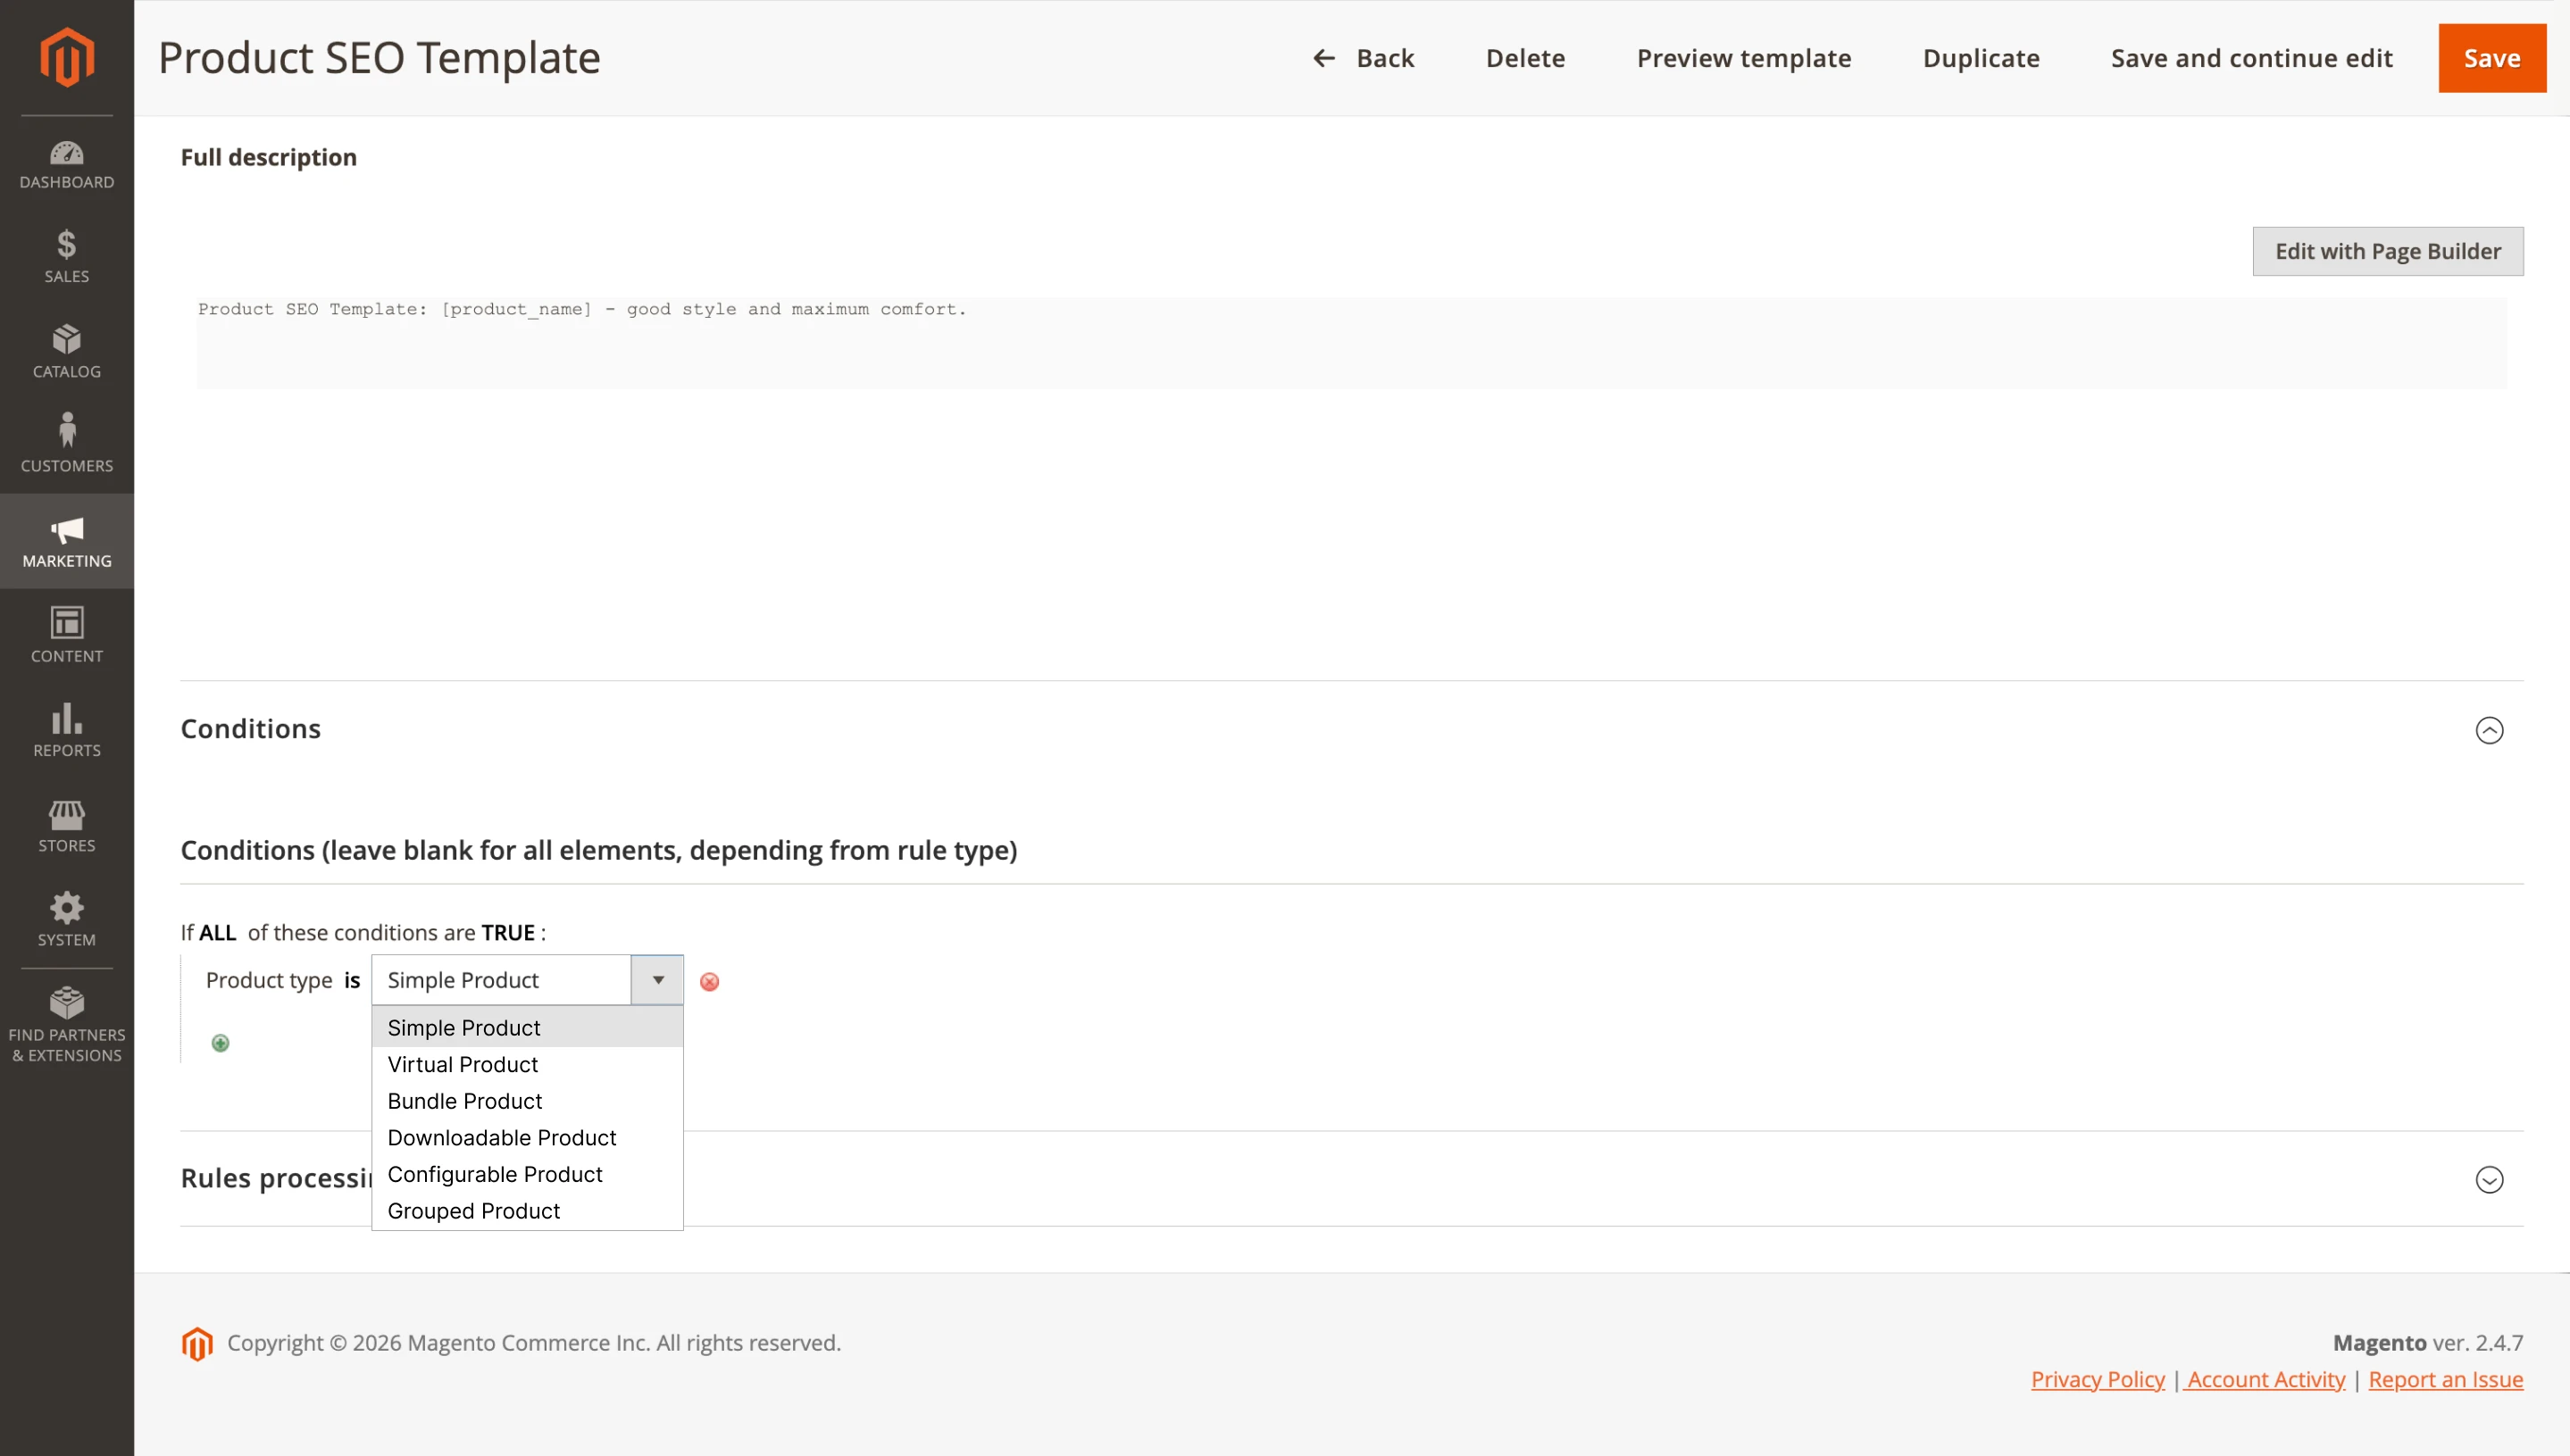This screenshot has width=2570, height=1456.
Task: Expand the Rules processing section
Action: (2489, 1180)
